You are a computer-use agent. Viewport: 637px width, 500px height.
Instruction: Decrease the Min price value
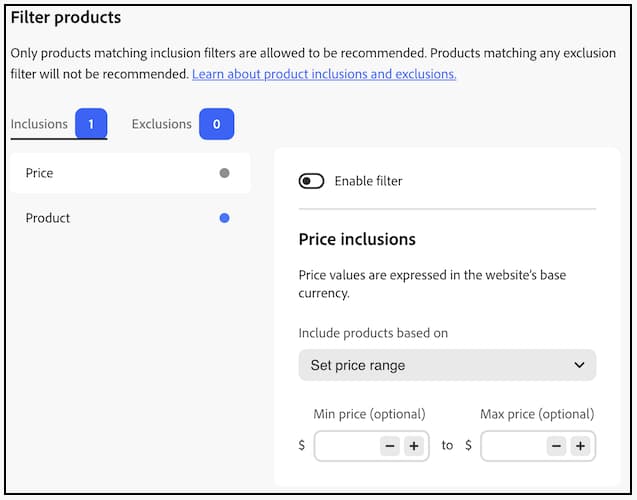390,446
